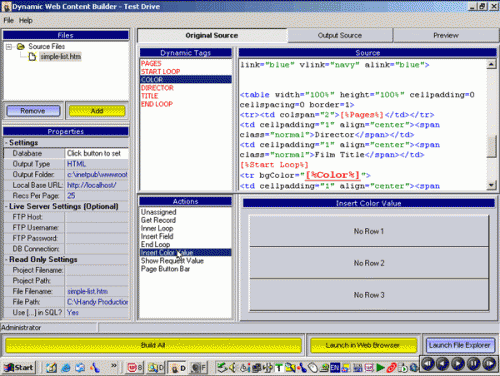Click the Output Folder value field
500x376 pixels.
[x=97, y=175]
